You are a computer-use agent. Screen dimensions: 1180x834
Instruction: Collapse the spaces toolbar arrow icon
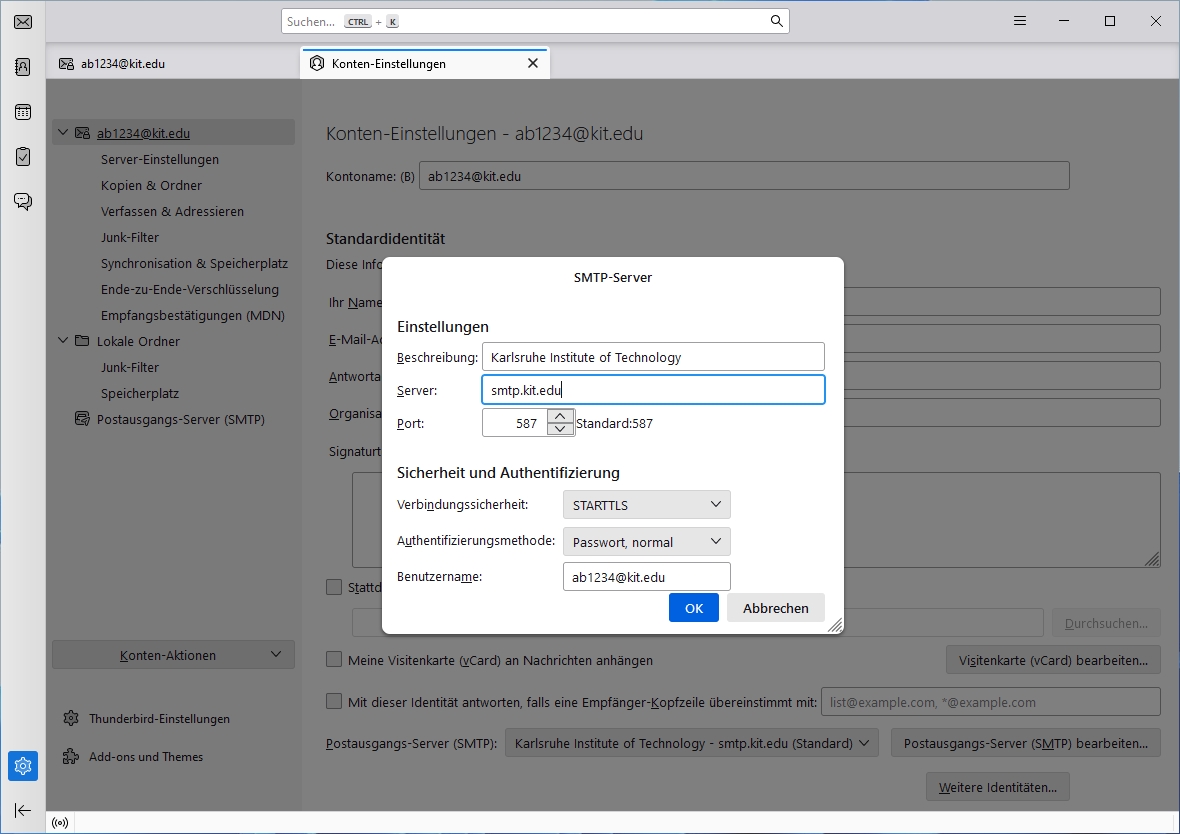[x=22, y=810]
